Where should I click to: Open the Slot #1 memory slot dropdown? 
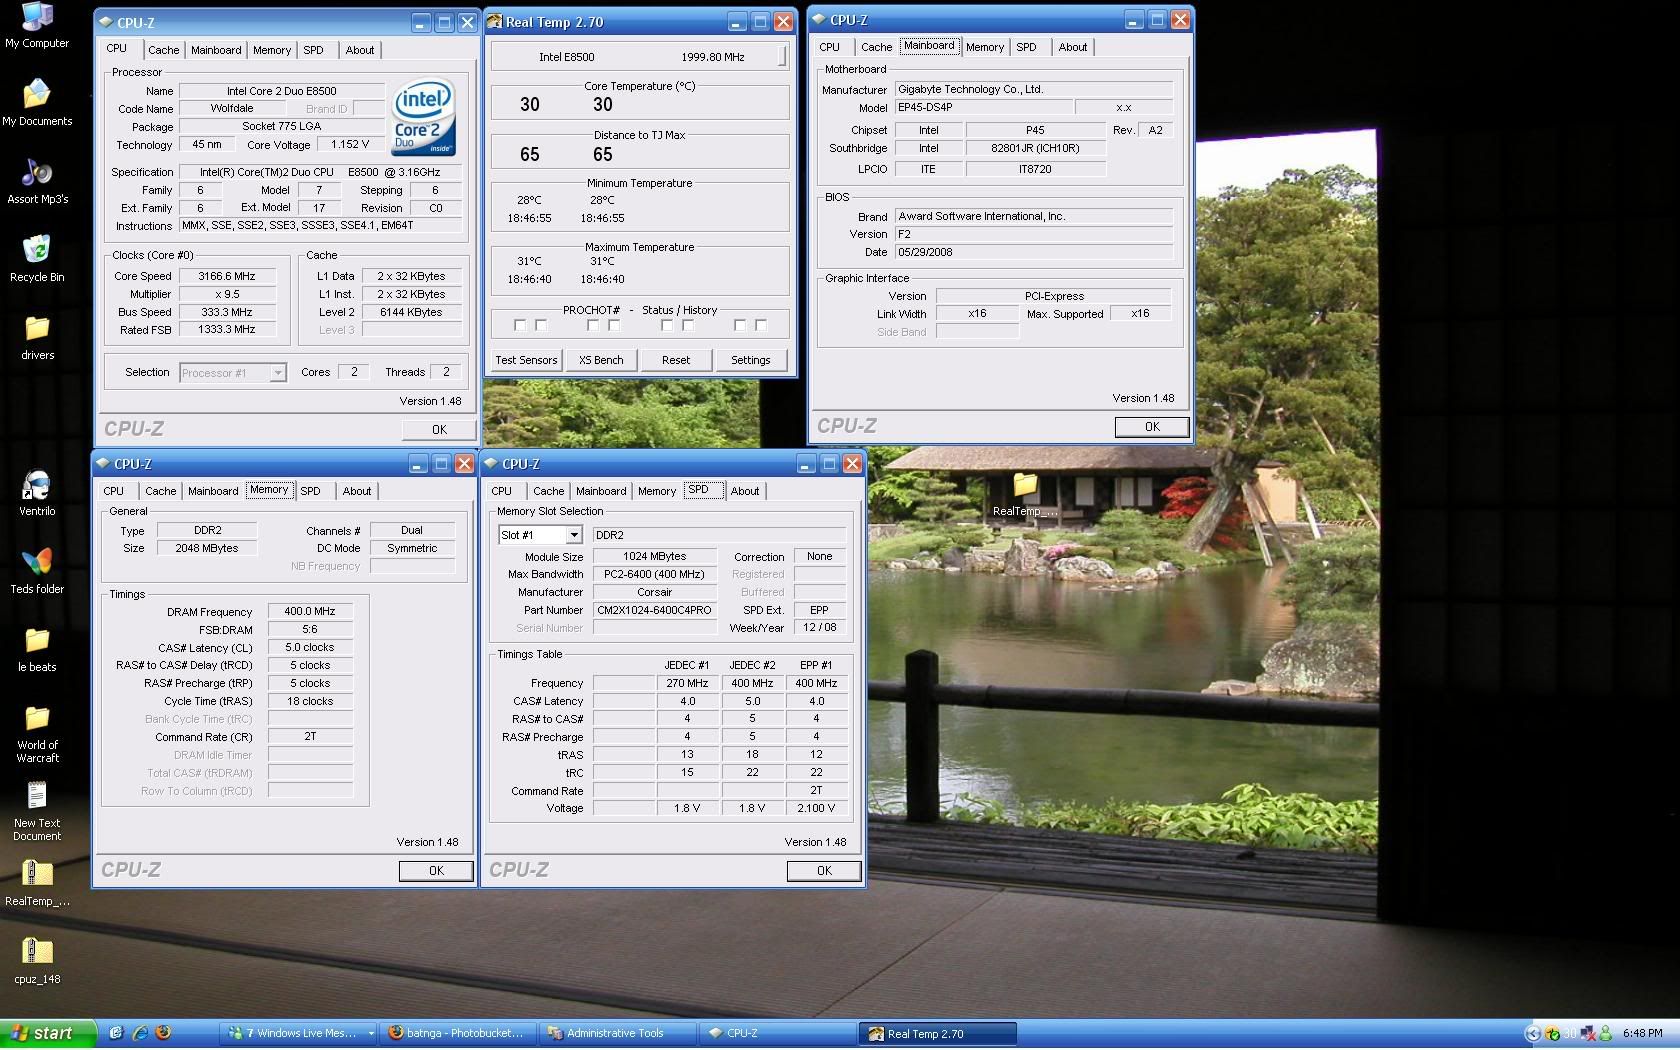tap(574, 535)
